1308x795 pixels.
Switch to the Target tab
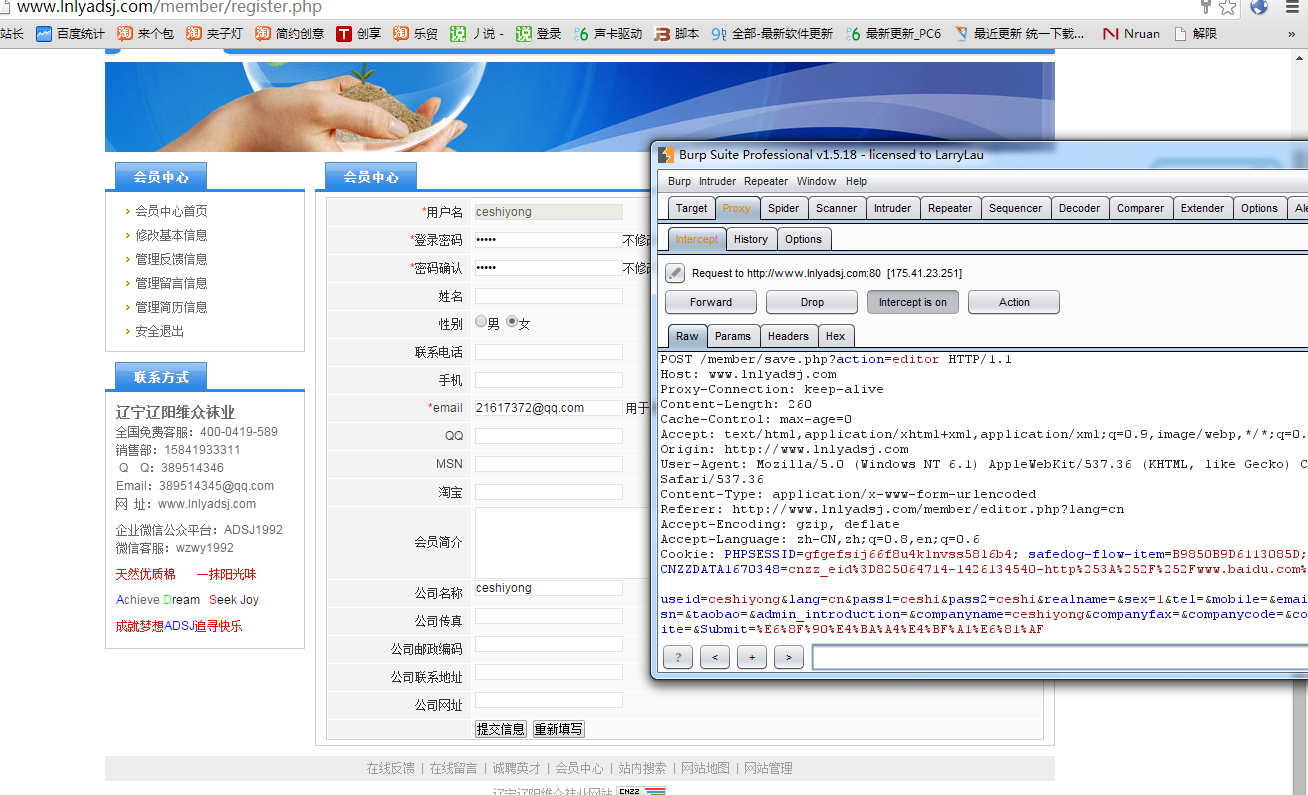pos(691,208)
